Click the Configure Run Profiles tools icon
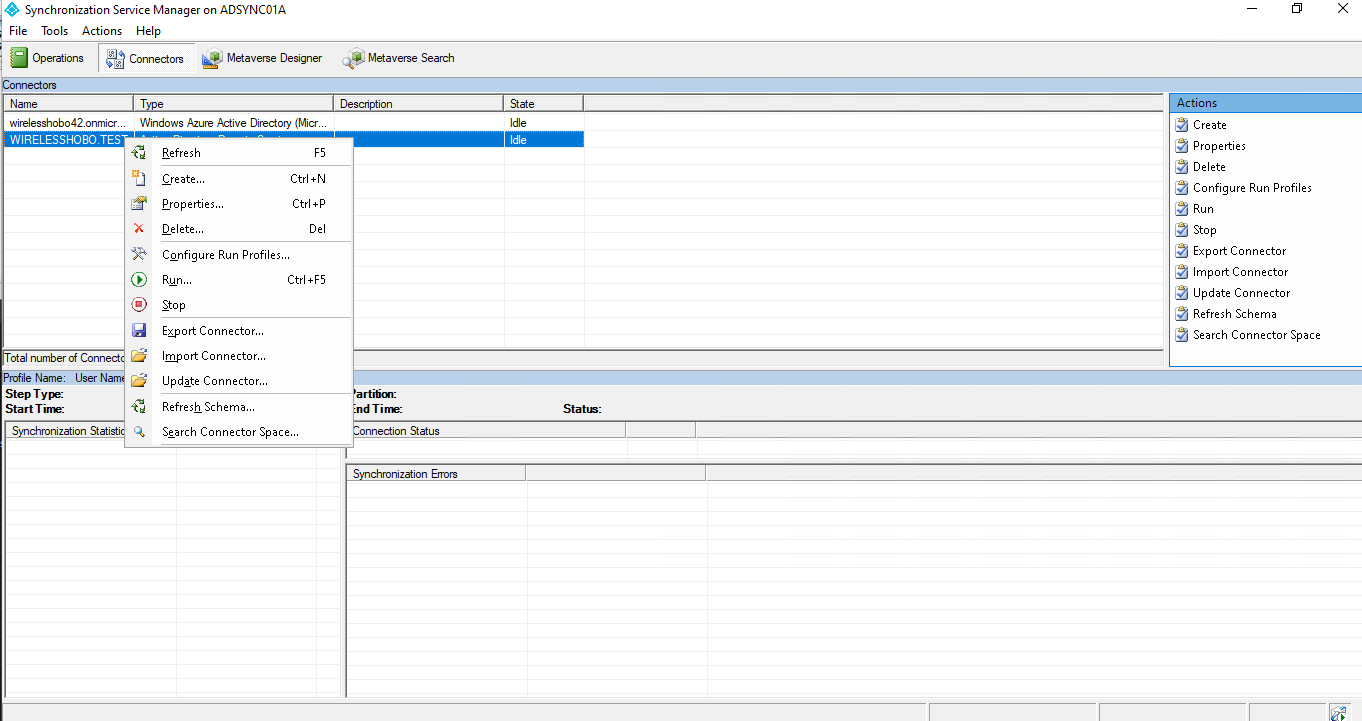Screen dimensions: 1362x721 139,254
